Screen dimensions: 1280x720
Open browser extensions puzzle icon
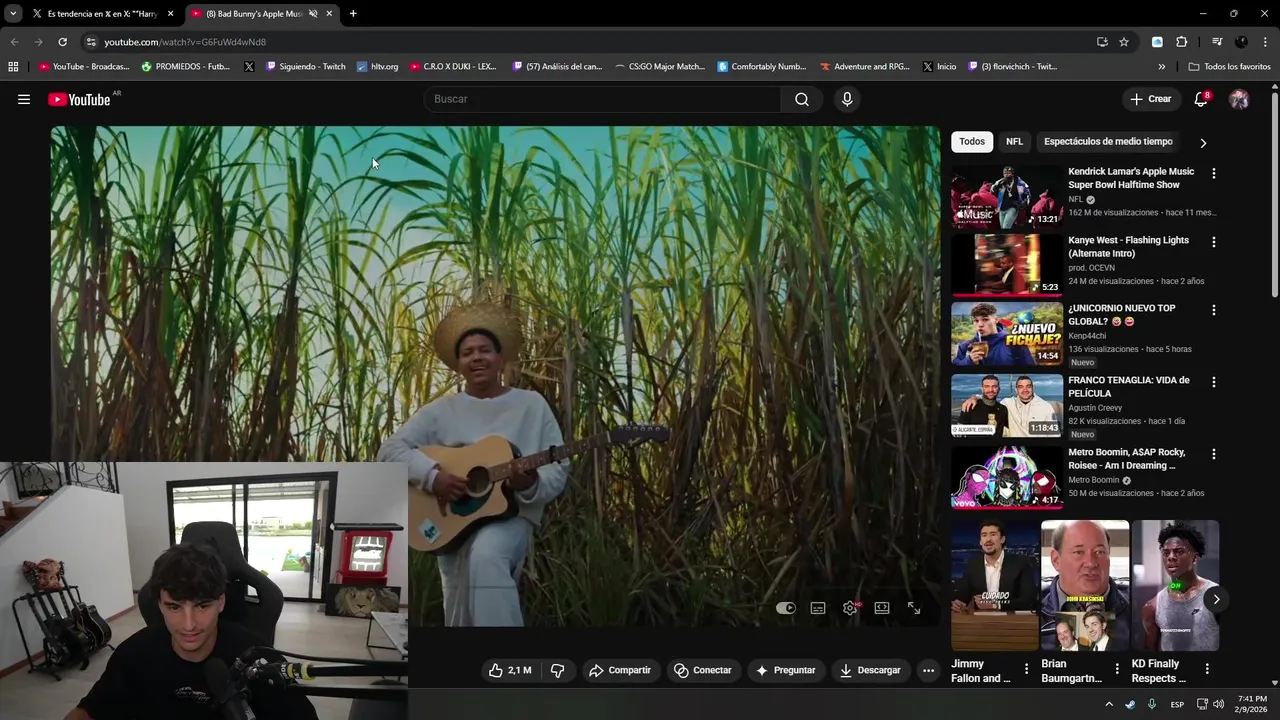coord(1181,42)
